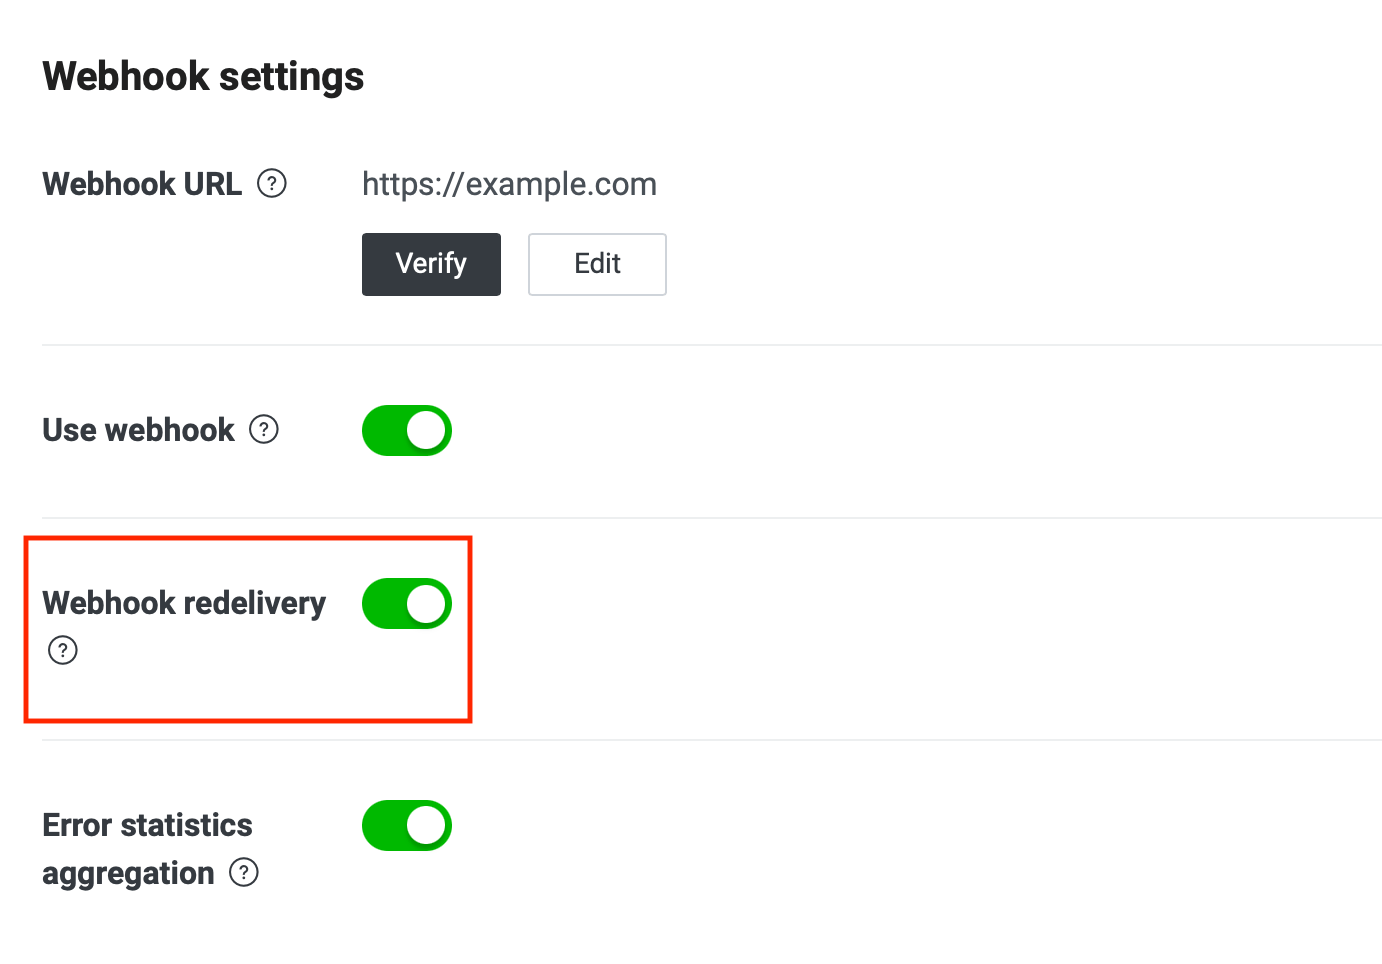
Task: Disable the Use webhook toggle
Action: 407,431
